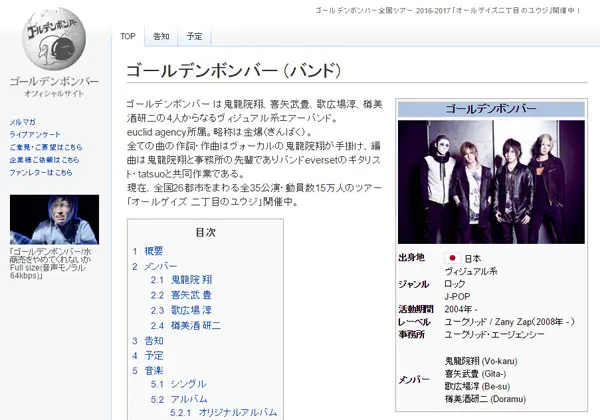
Task: Click 日本 in the infobox
Action: tap(472, 259)
